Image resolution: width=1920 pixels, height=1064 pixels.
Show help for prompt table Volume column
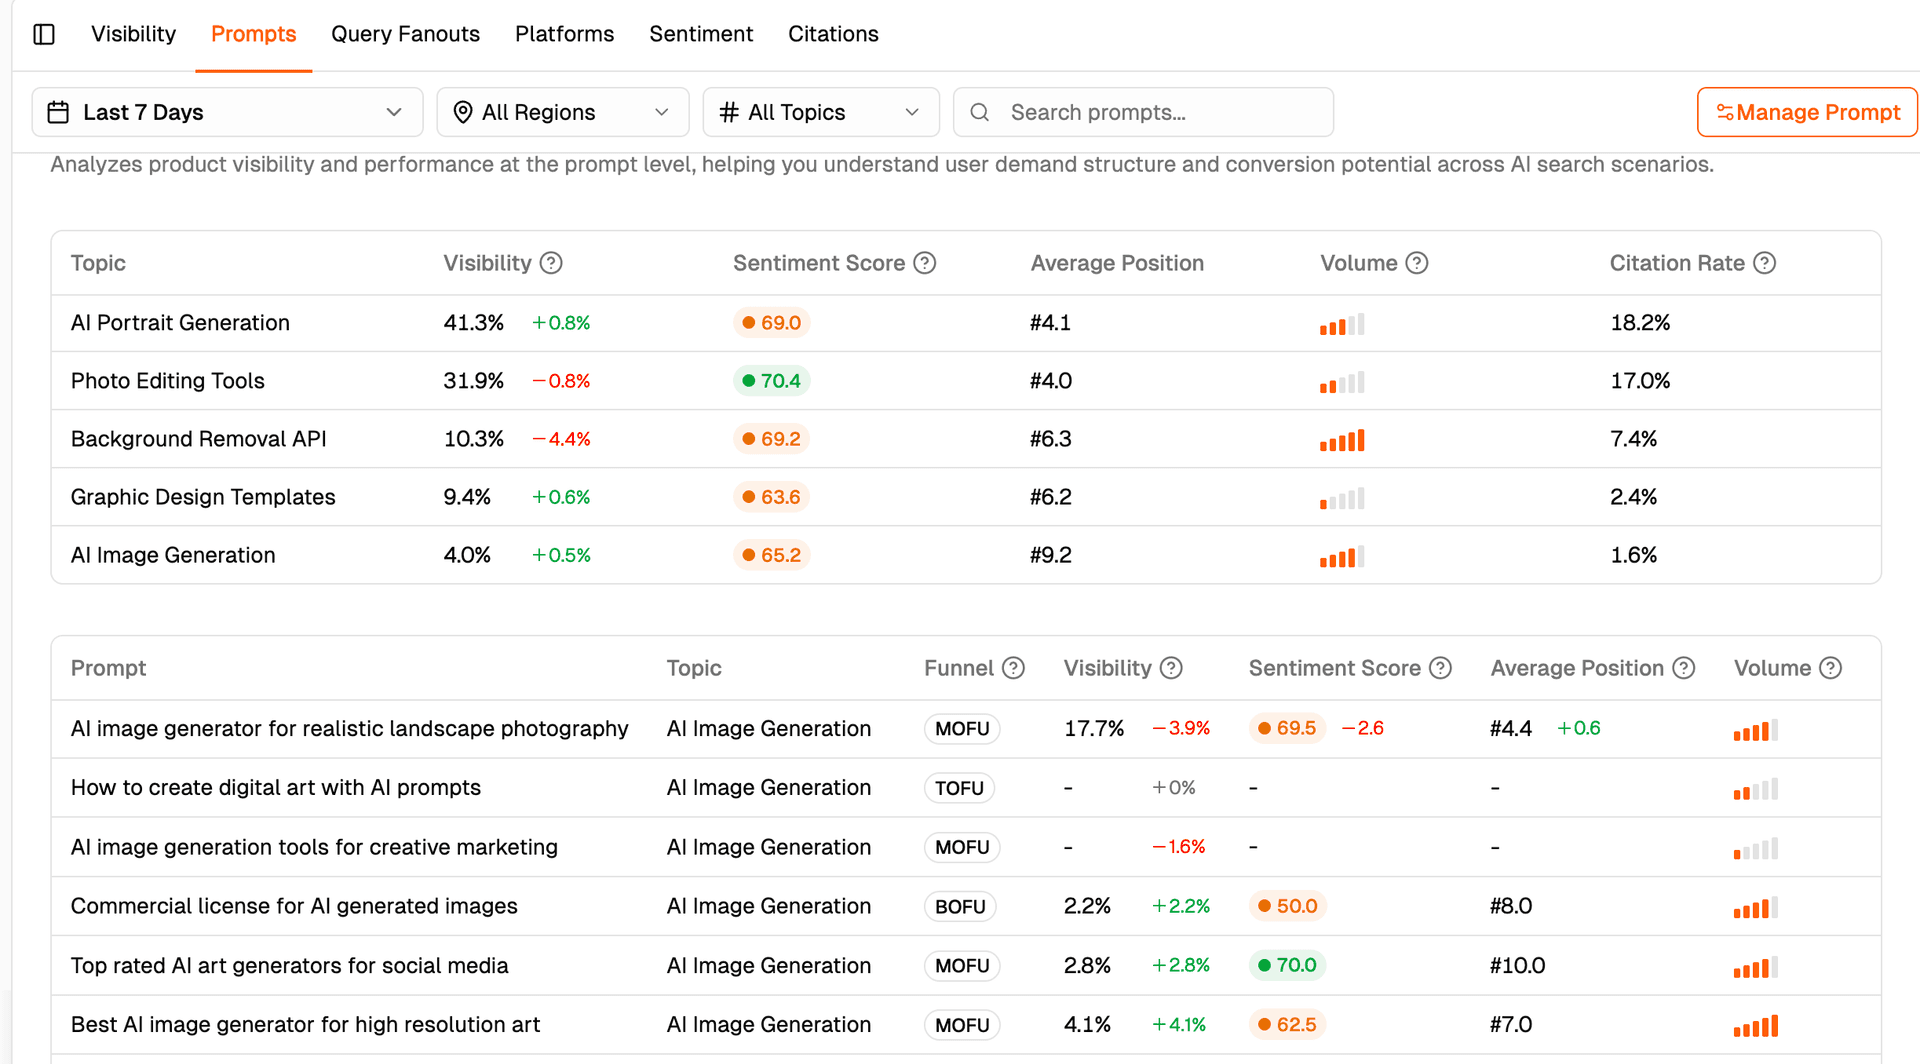point(1830,668)
